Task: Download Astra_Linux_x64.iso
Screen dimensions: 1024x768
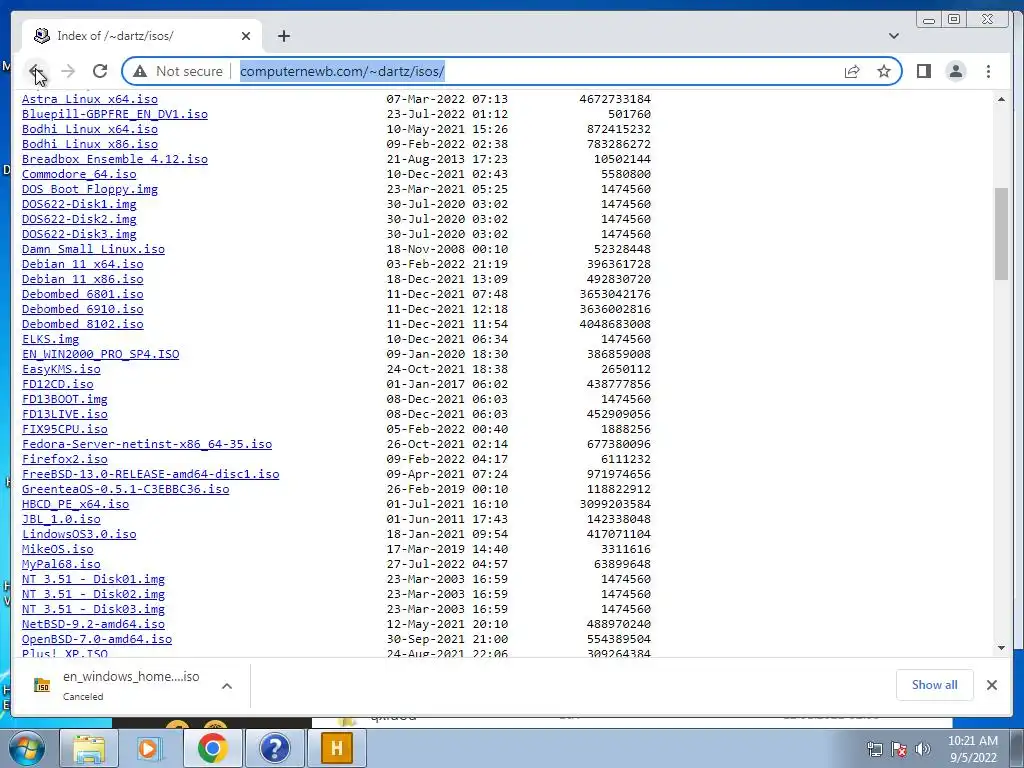Action: pos(89,99)
